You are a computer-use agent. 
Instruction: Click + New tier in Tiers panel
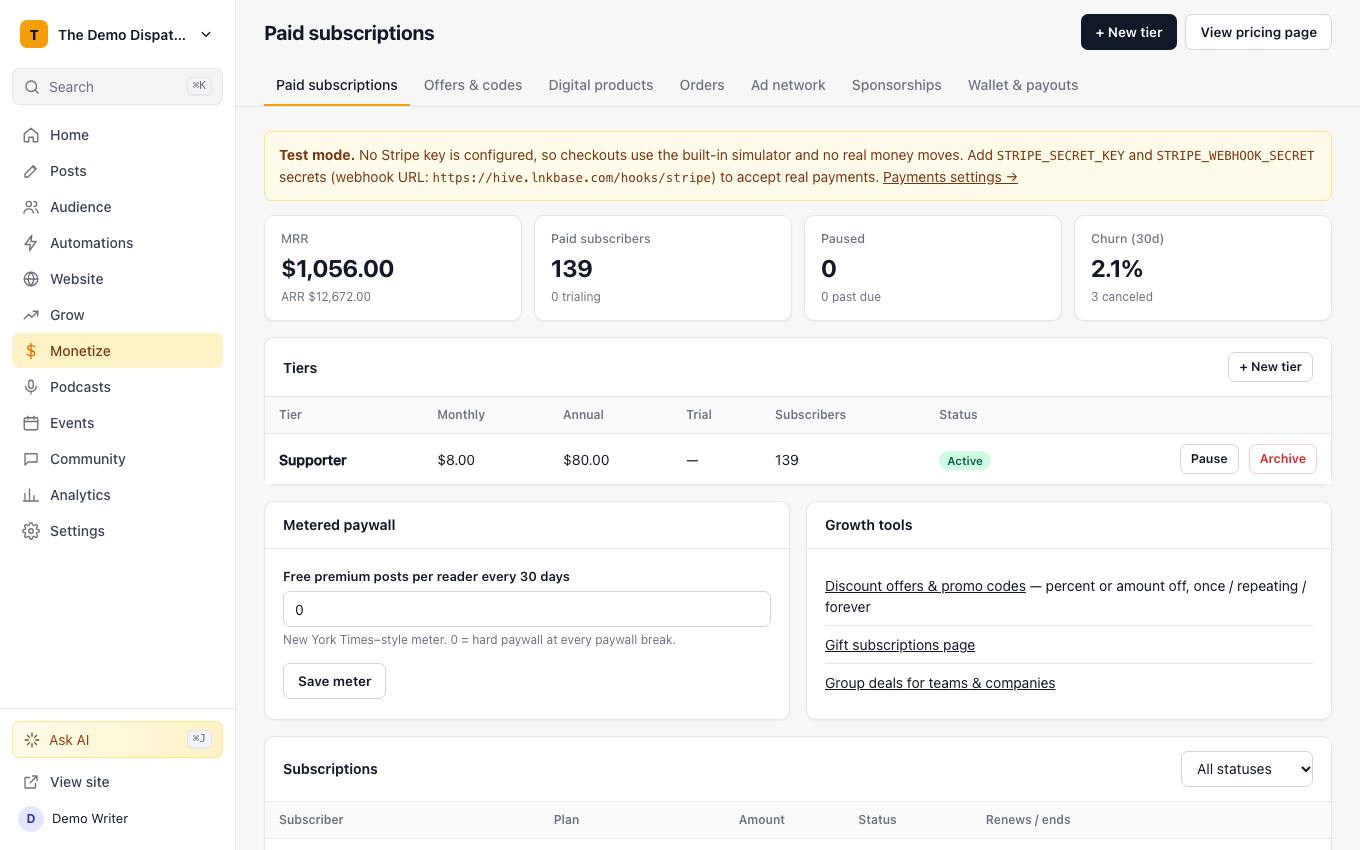point(1270,367)
